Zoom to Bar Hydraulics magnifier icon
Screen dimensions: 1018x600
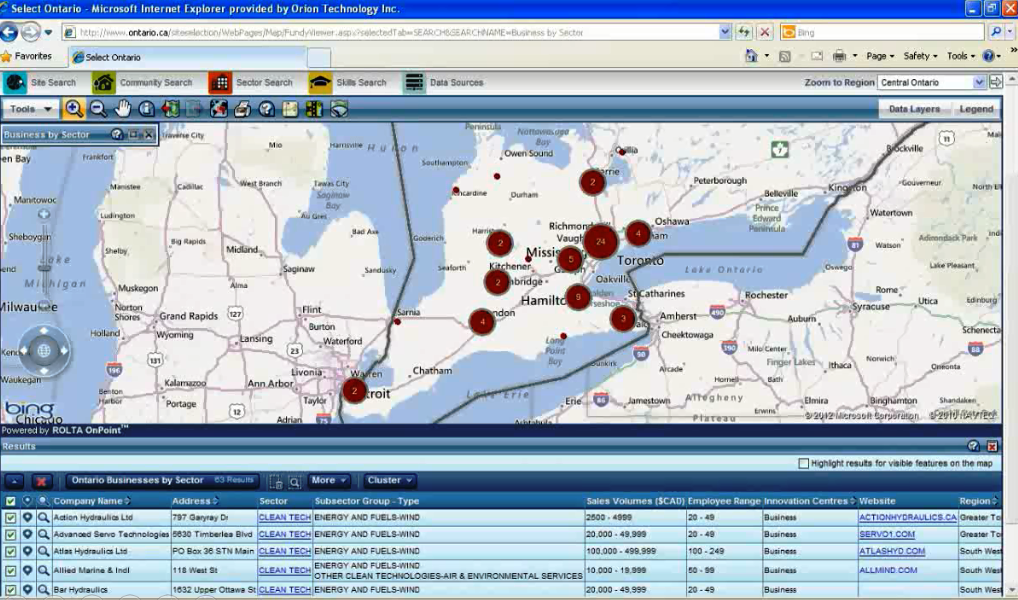pyautogui.click(x=43, y=590)
